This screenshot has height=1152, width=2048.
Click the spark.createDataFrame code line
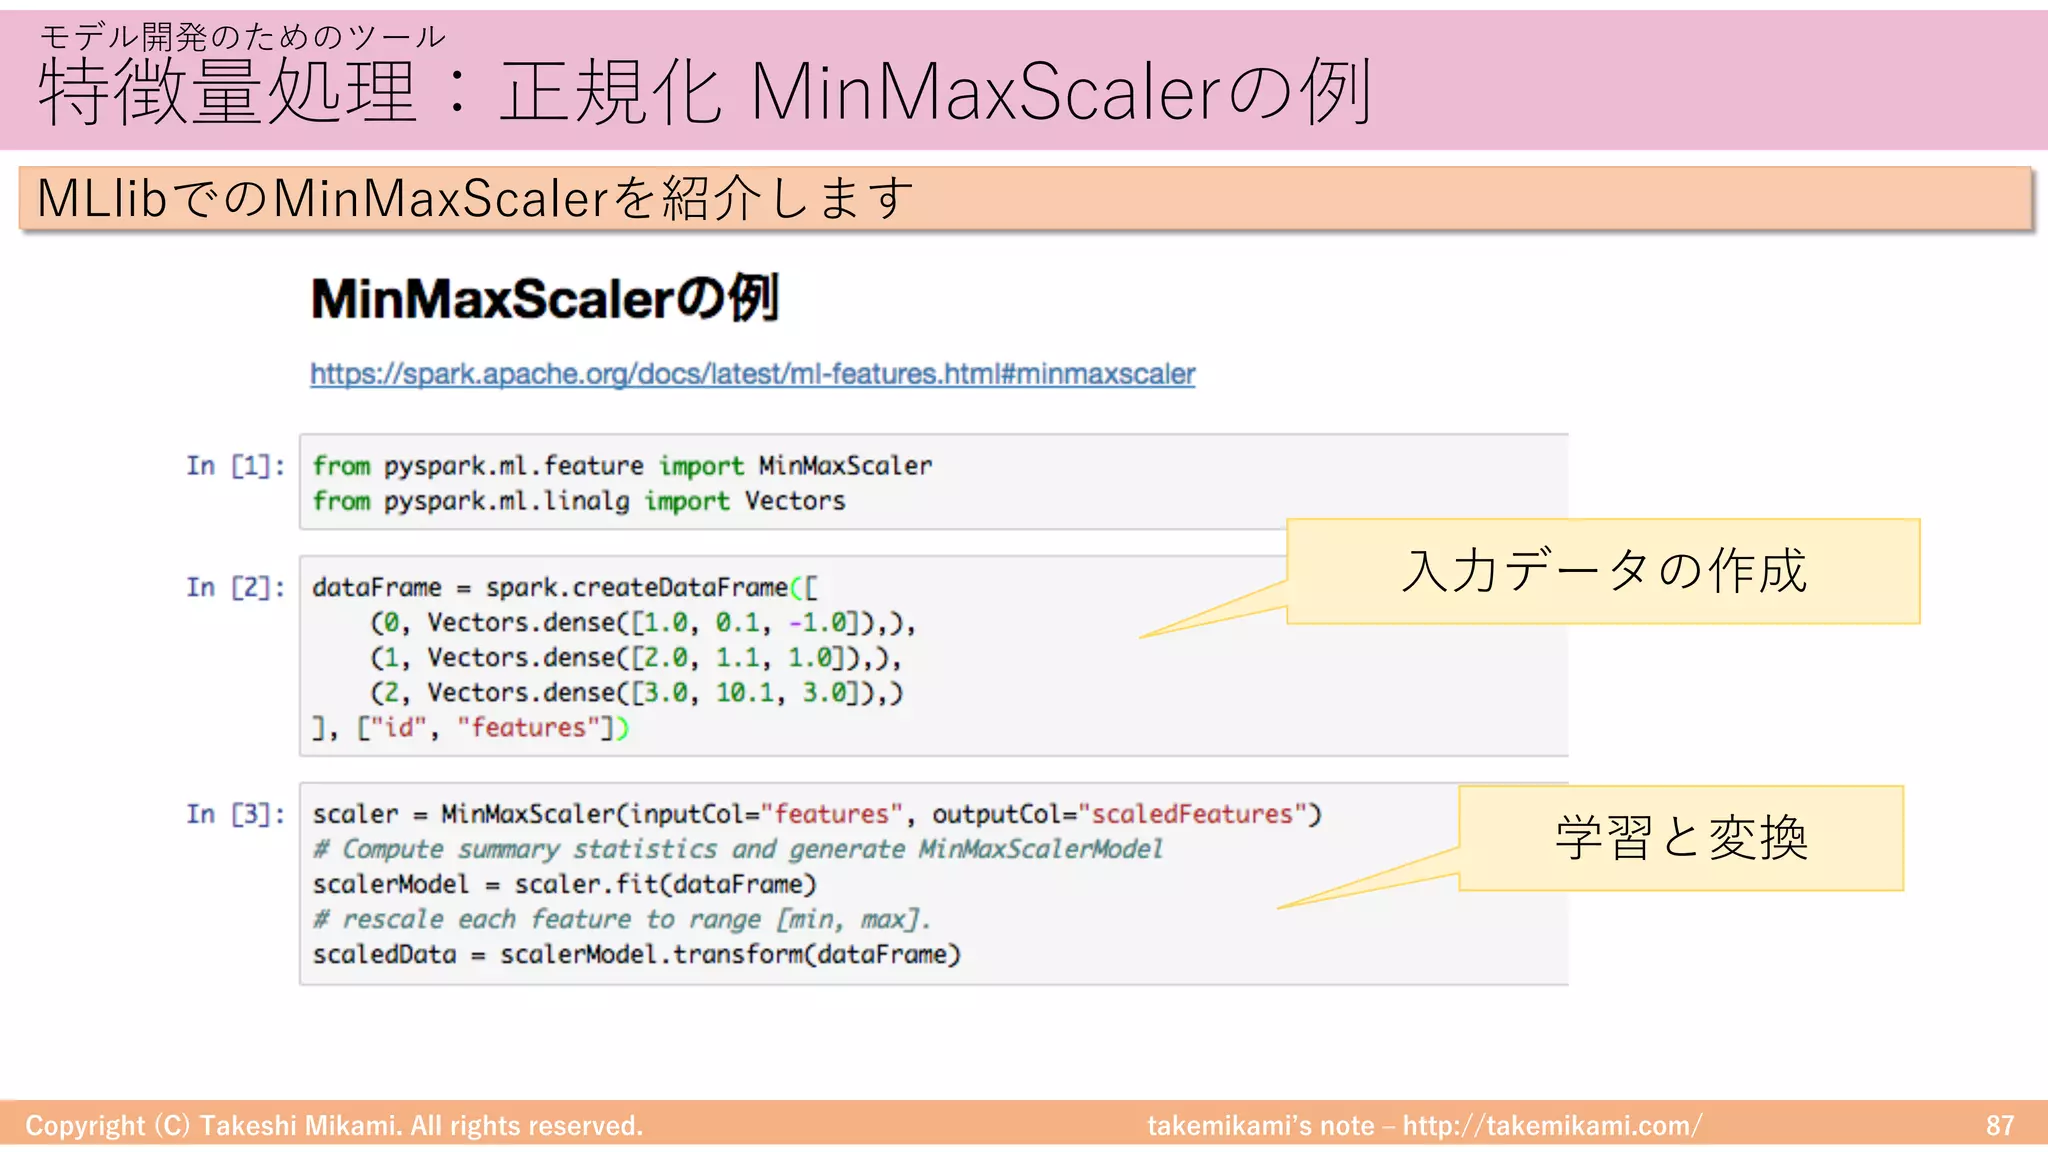point(565,587)
